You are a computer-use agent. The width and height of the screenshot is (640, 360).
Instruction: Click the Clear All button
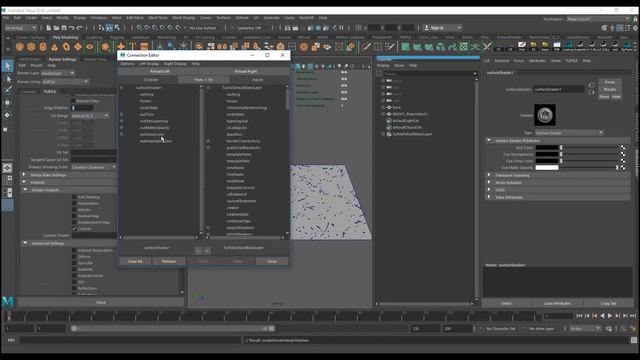[x=135, y=261]
